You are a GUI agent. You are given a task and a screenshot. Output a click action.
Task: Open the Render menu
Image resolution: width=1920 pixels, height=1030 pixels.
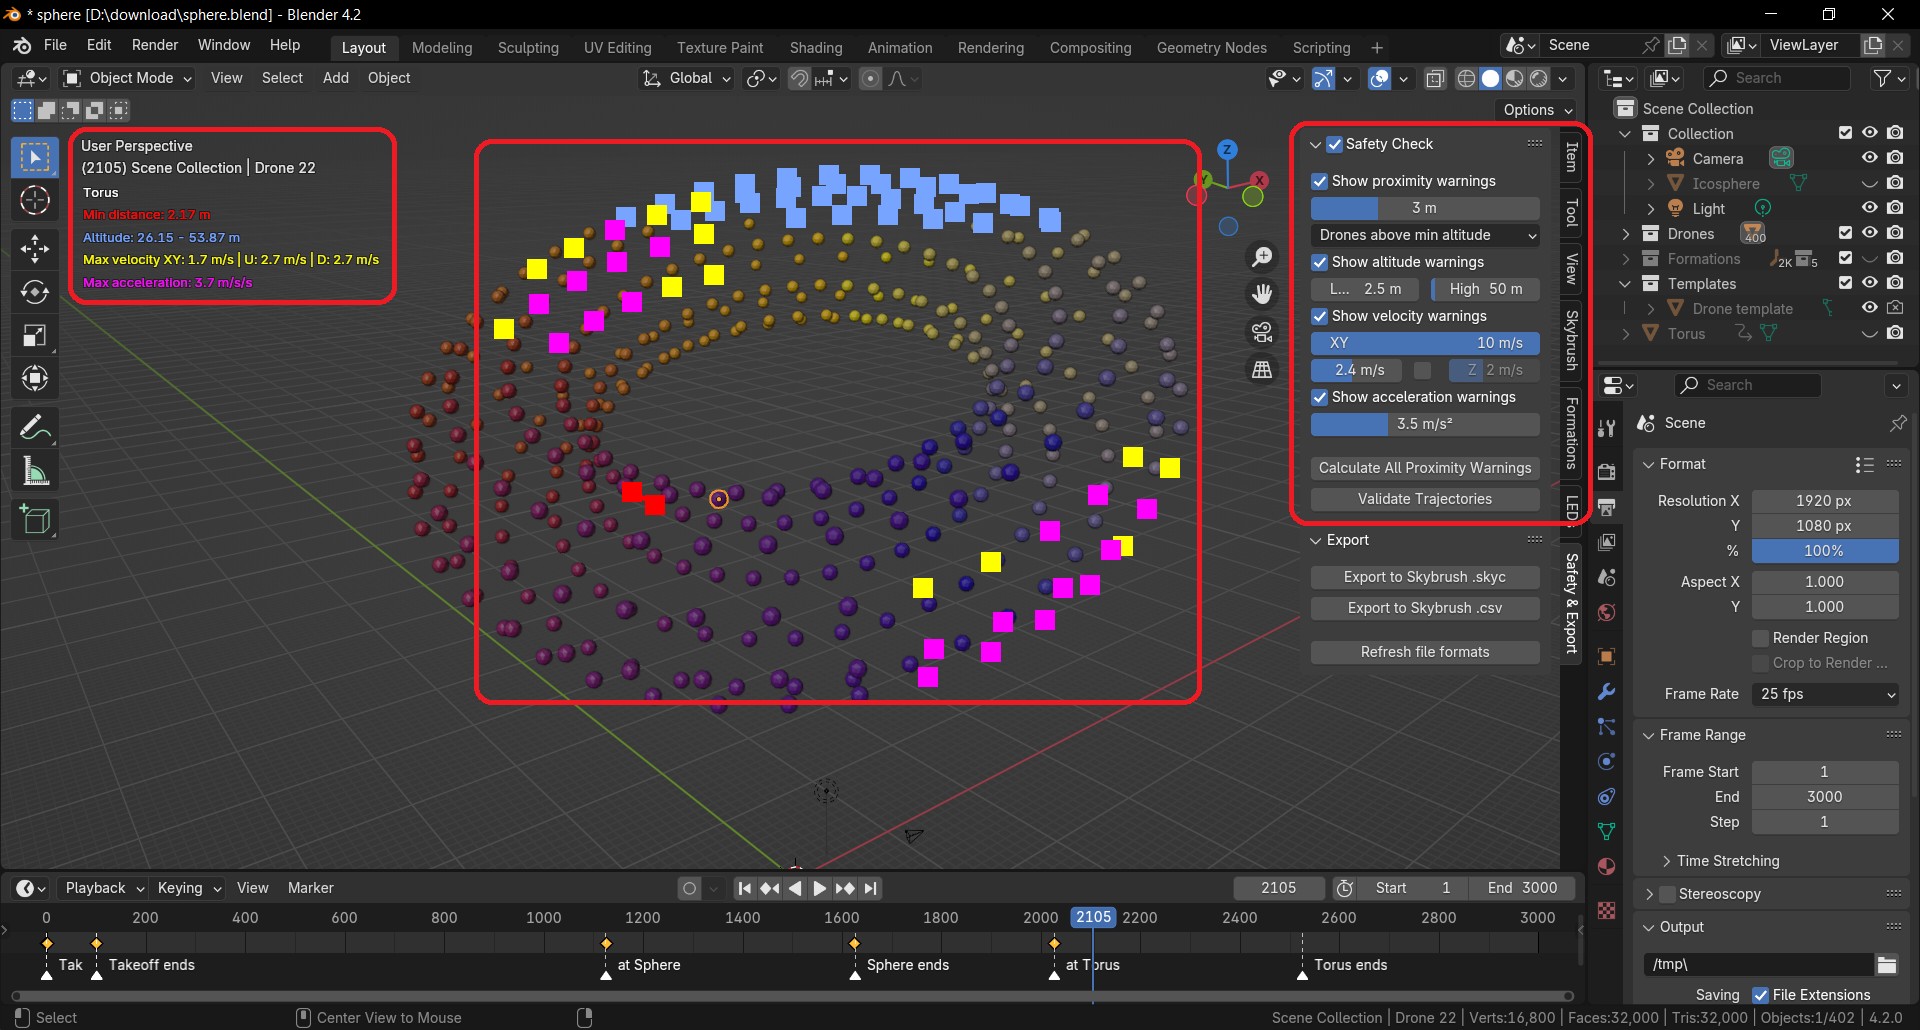tap(155, 45)
